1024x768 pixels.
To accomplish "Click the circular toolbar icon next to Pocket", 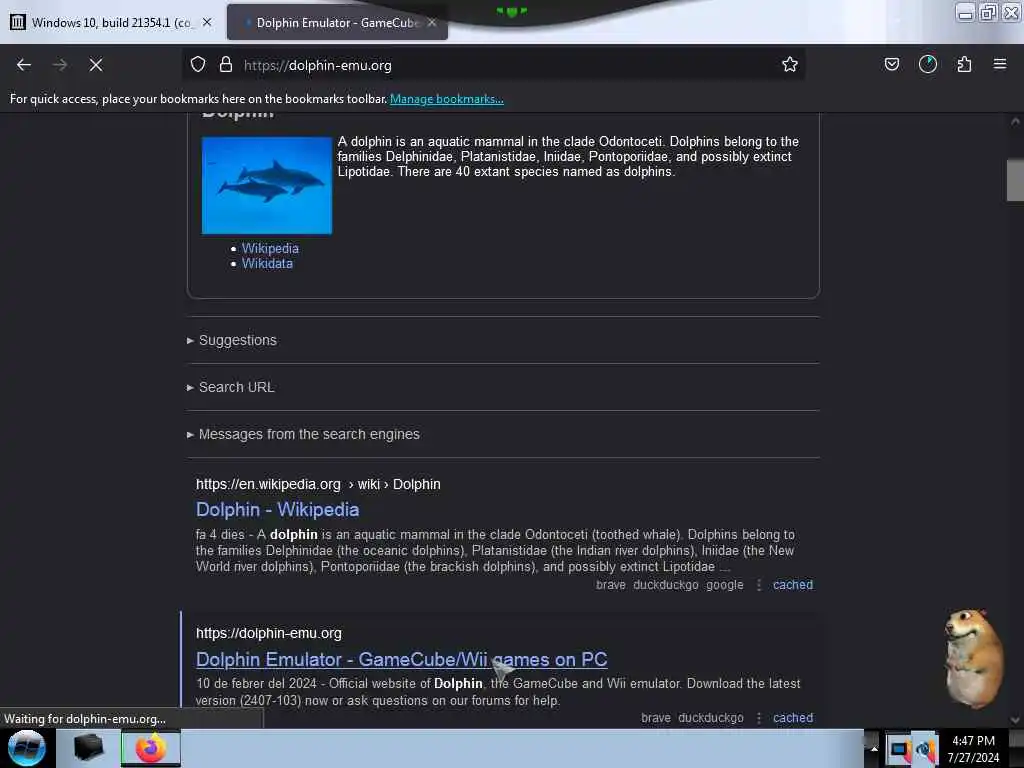I will [927, 65].
